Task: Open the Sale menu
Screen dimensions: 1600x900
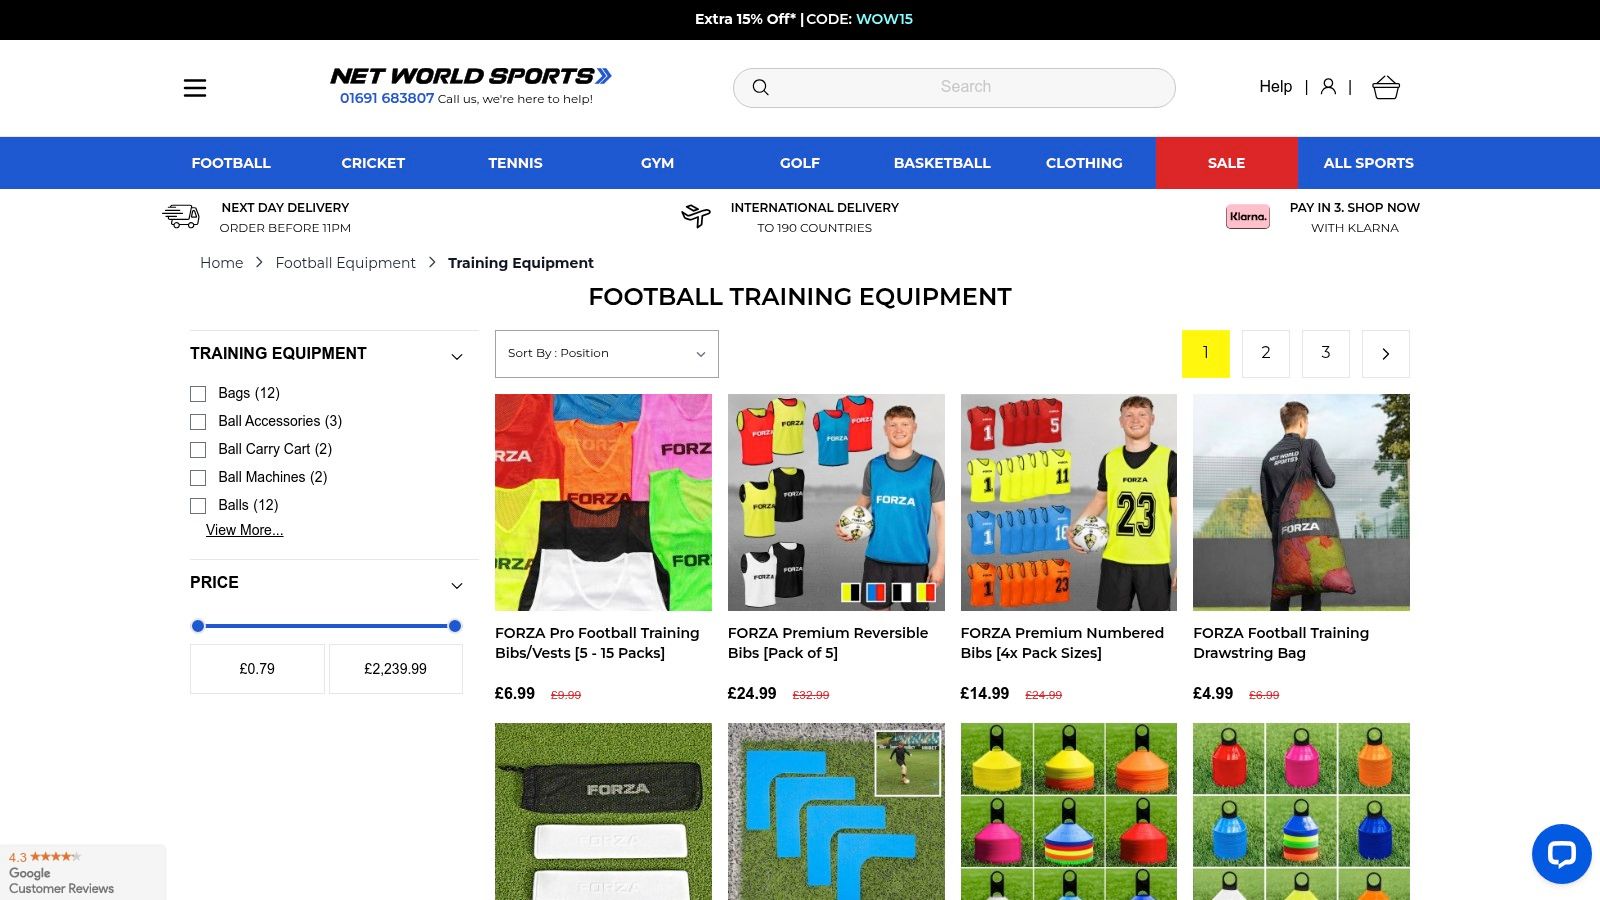Action: [x=1227, y=163]
